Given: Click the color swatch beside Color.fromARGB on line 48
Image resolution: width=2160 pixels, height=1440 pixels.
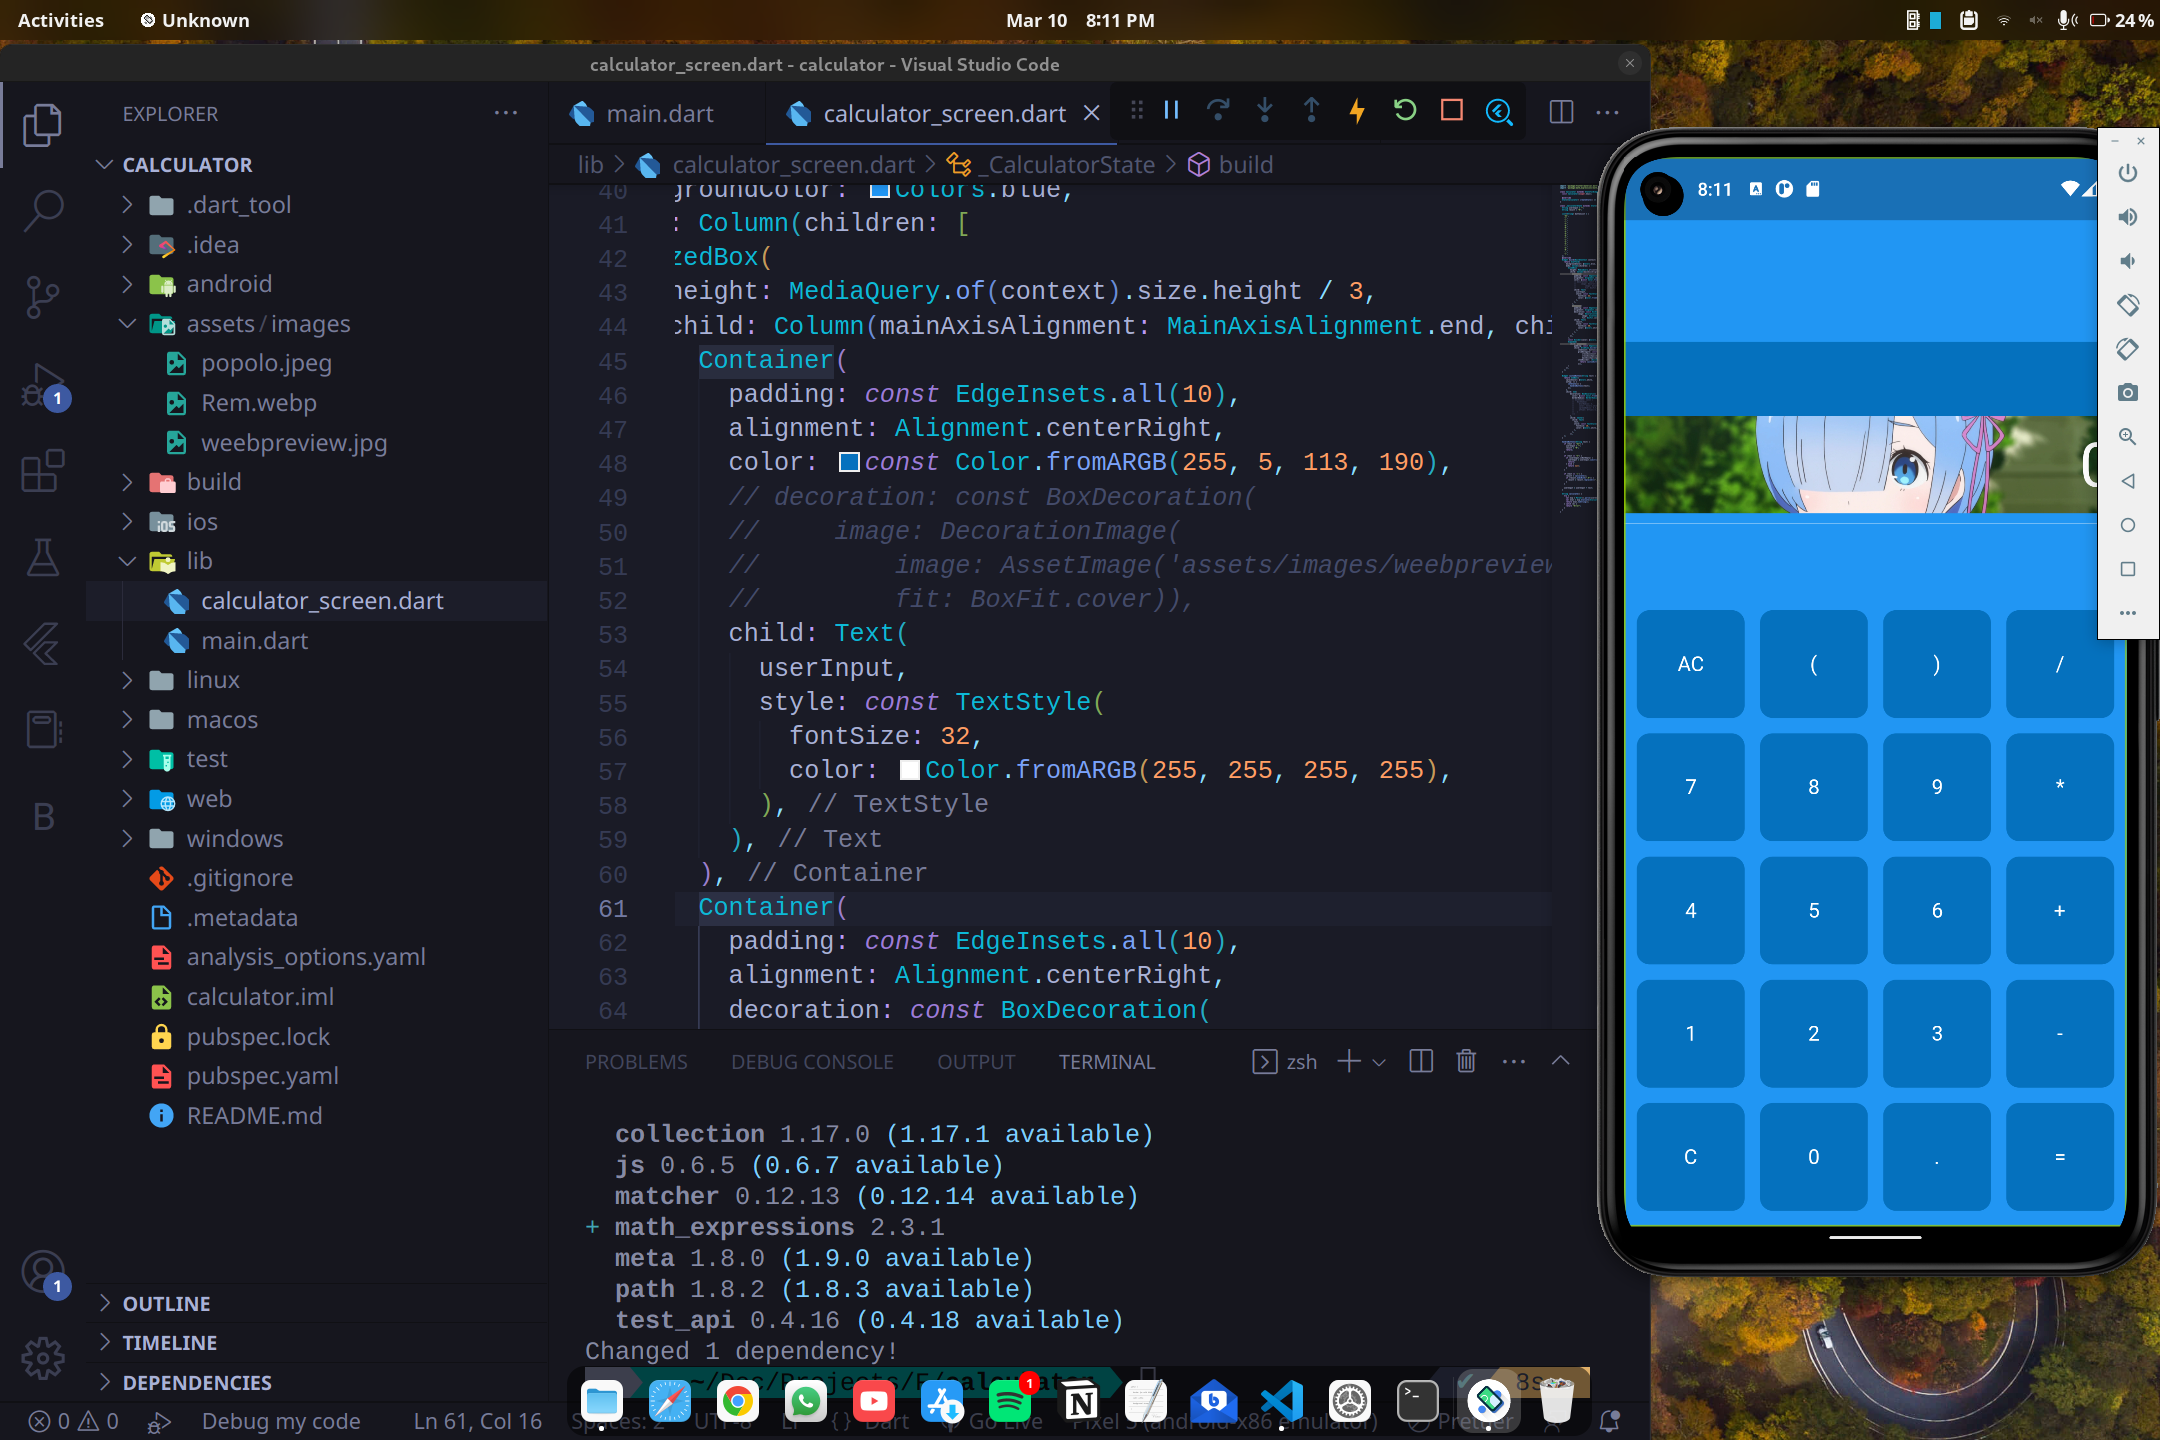Looking at the screenshot, I should (x=849, y=462).
